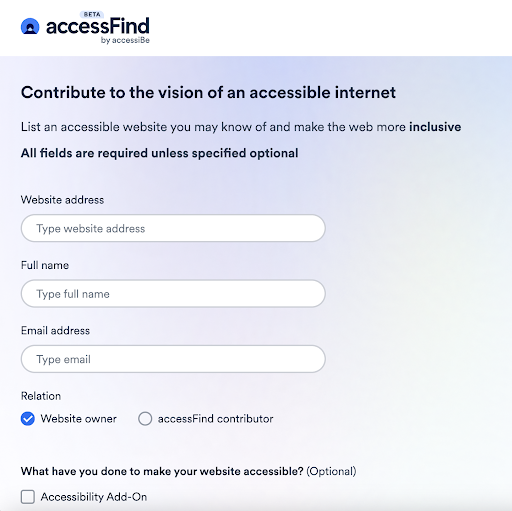Click the 'by accessiBe' tagline
The width and height of the screenshot is (512, 511).
pyautogui.click(x=125, y=40)
